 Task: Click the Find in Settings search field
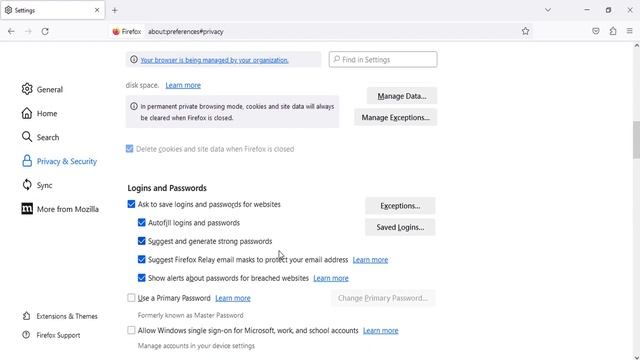pyautogui.click(x=383, y=60)
